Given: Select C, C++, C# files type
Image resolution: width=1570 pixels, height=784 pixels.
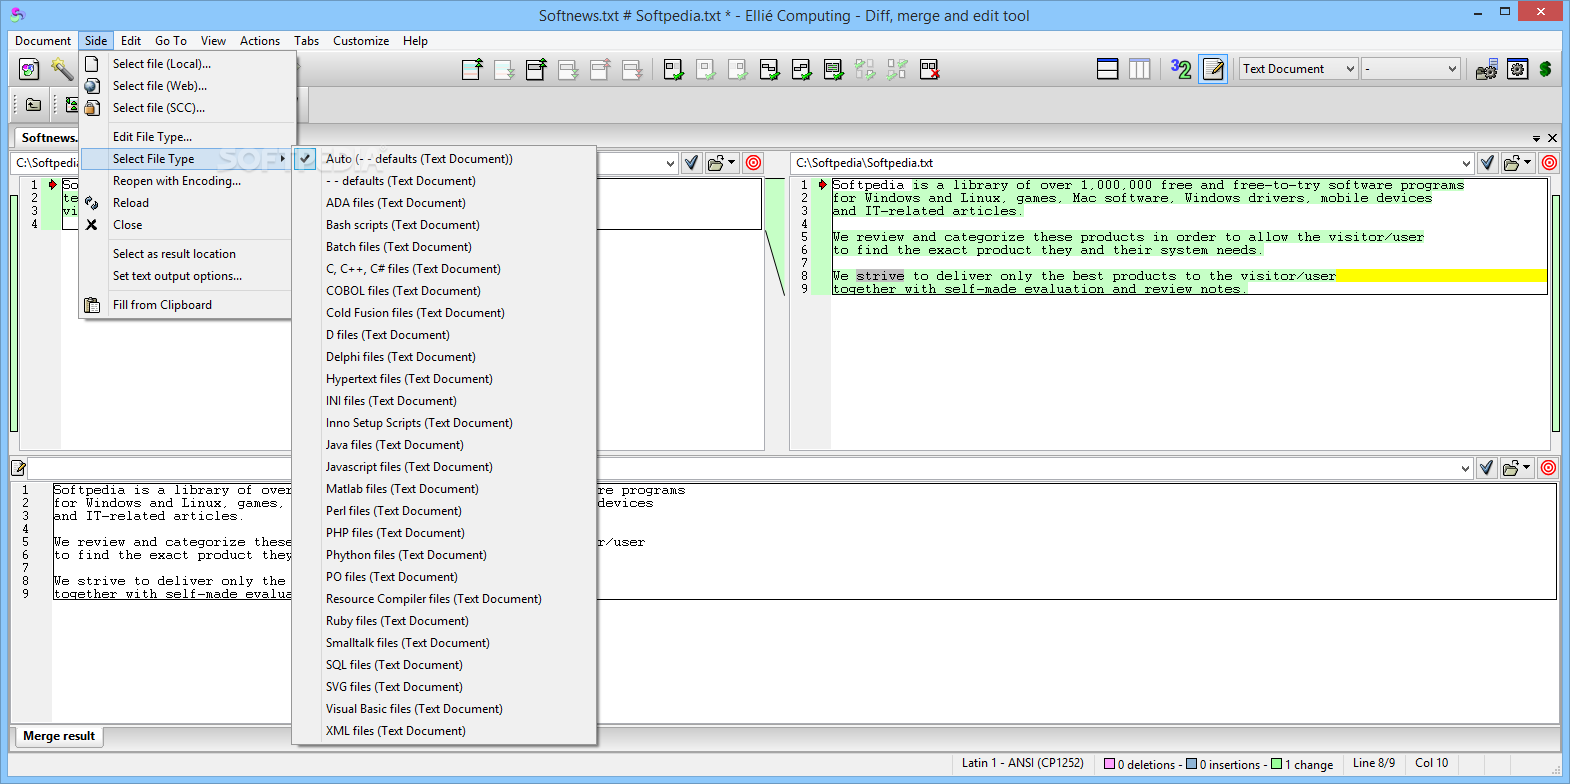Looking at the screenshot, I should tap(444, 269).
